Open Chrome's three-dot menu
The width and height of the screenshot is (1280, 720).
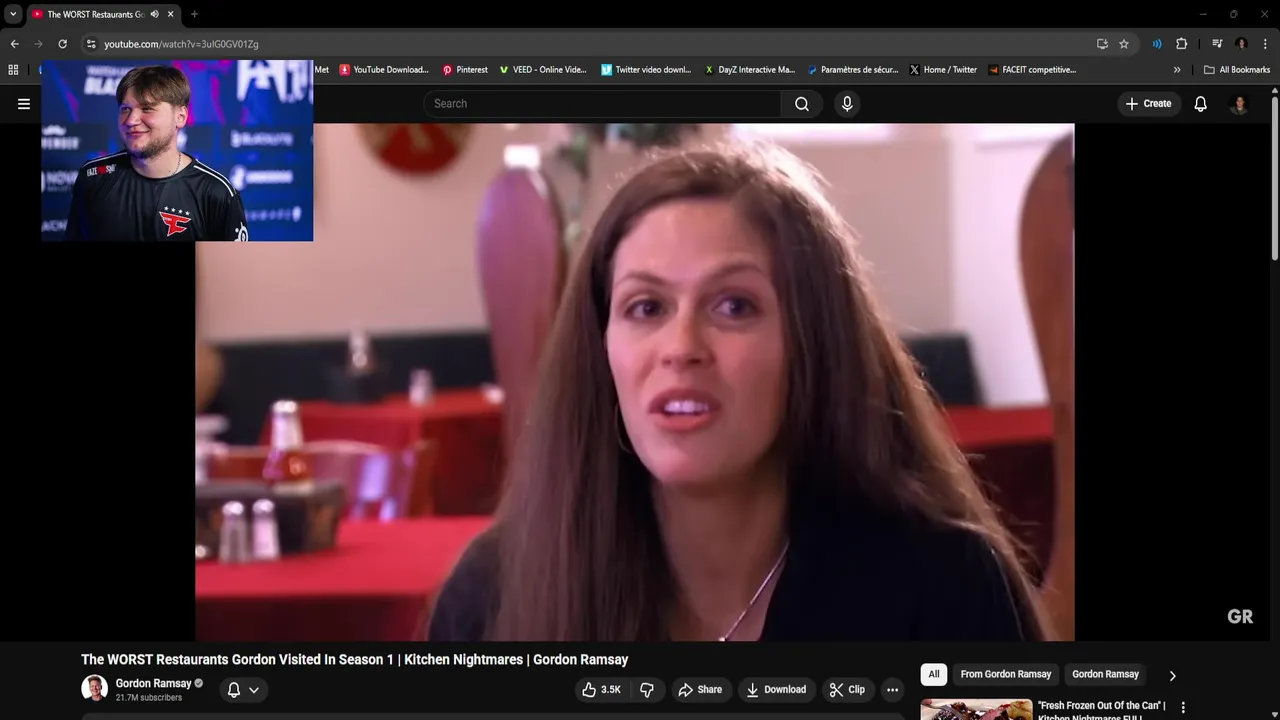click(1265, 44)
